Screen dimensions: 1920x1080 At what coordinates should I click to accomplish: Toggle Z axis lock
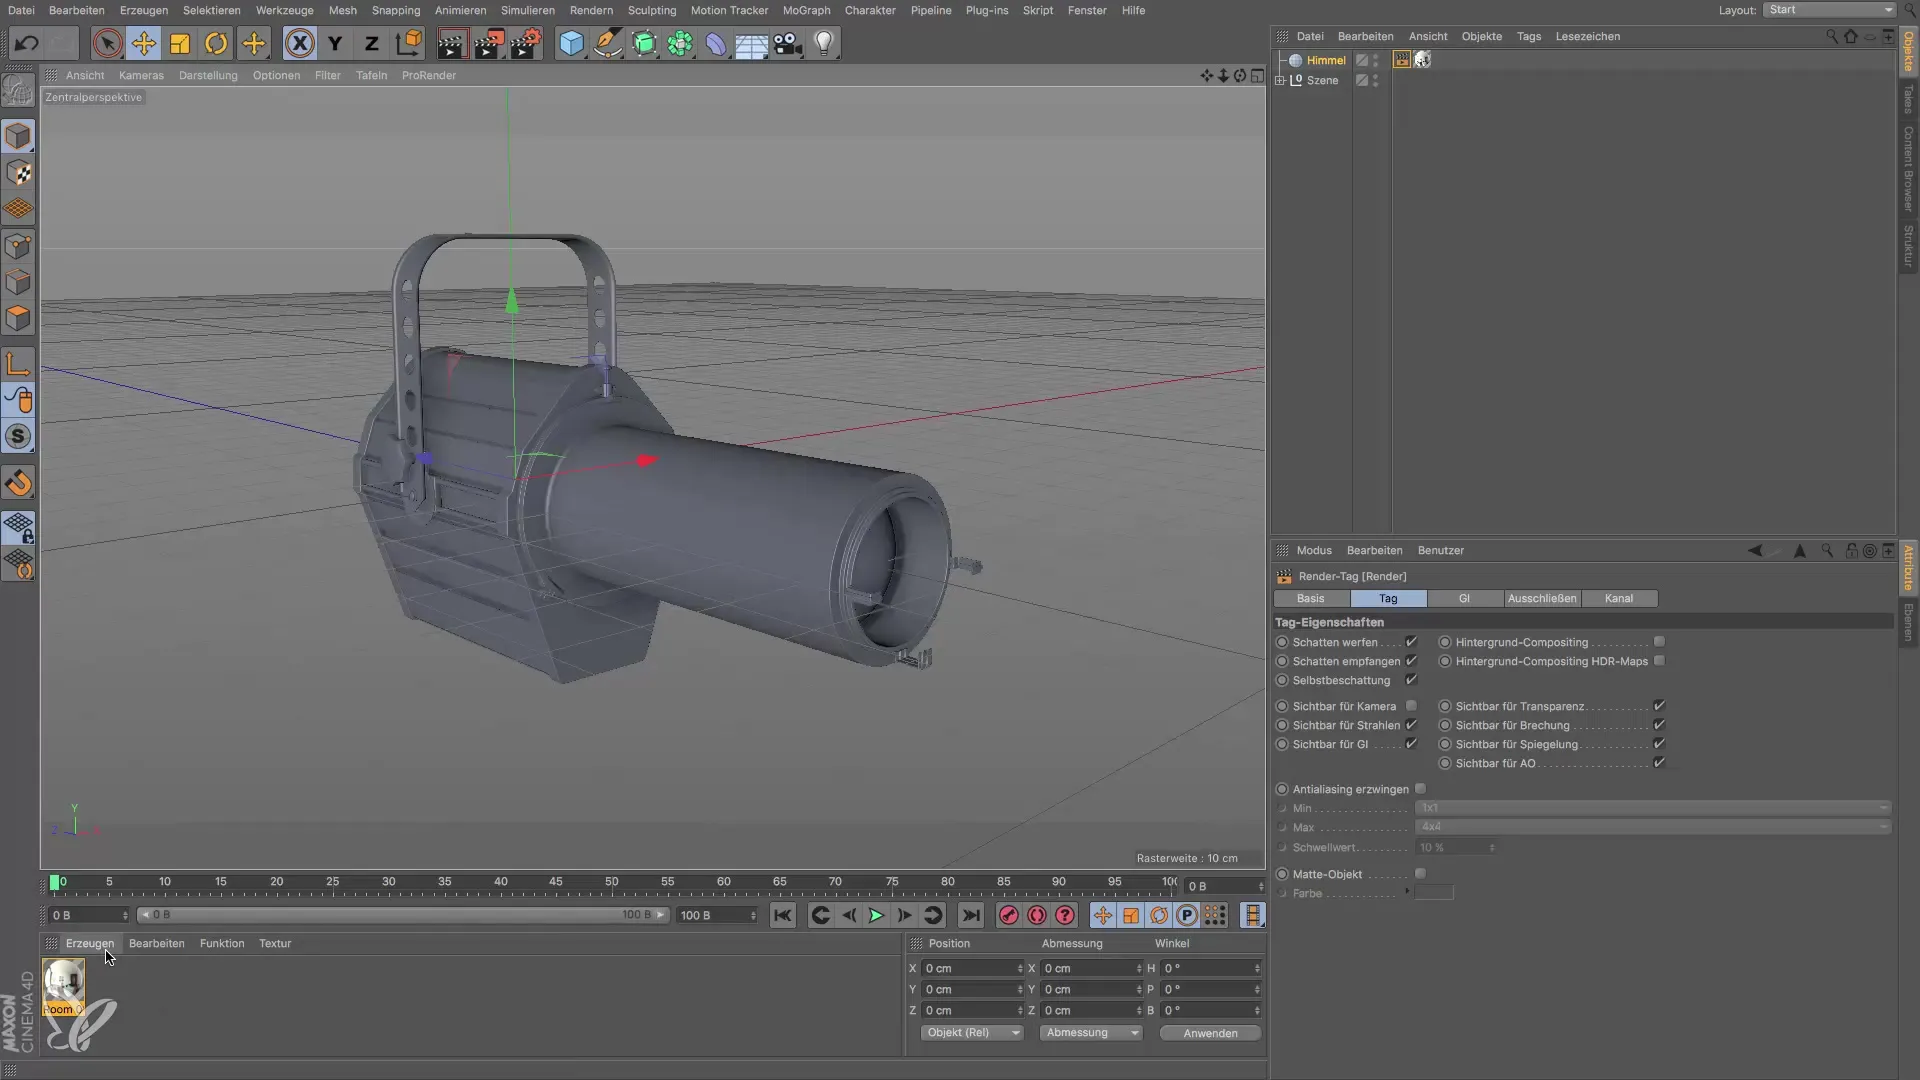[x=371, y=43]
